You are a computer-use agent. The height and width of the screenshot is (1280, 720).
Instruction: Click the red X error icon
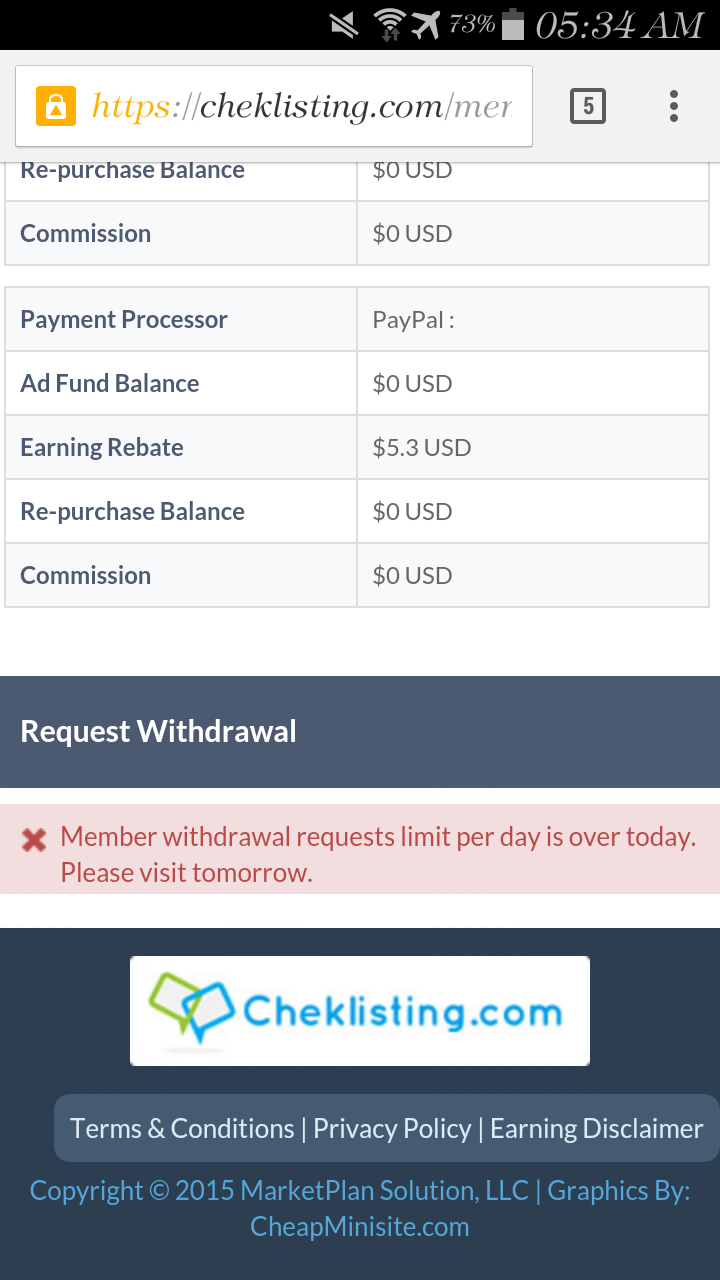click(x=34, y=840)
